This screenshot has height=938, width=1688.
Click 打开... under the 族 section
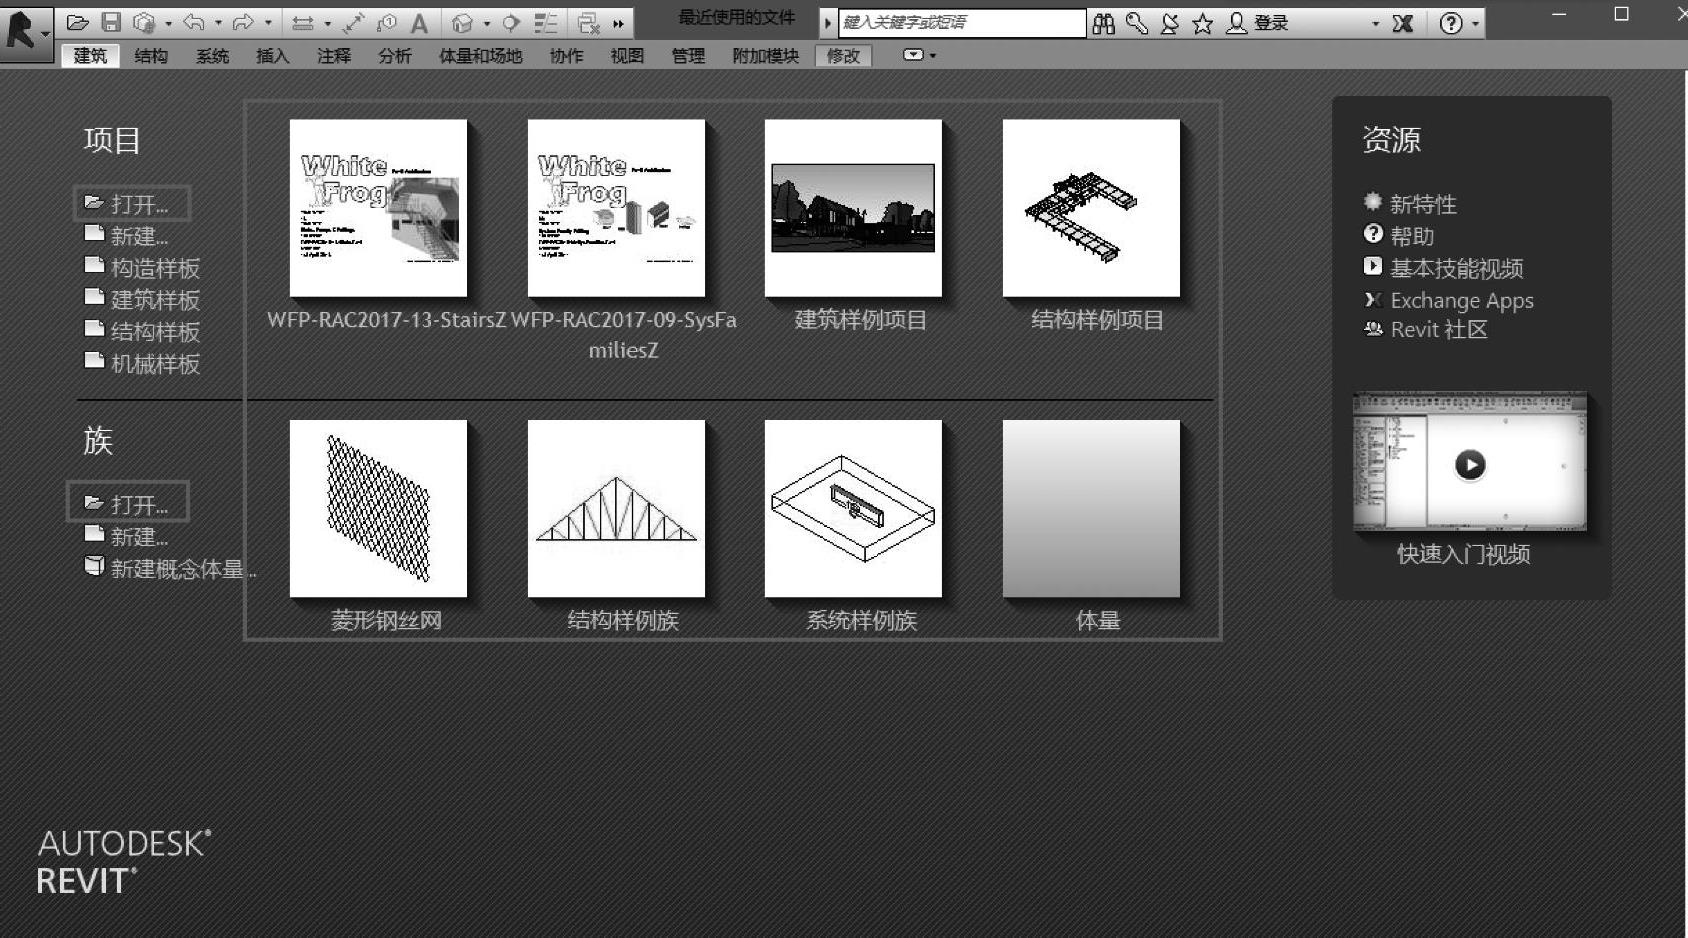point(128,504)
